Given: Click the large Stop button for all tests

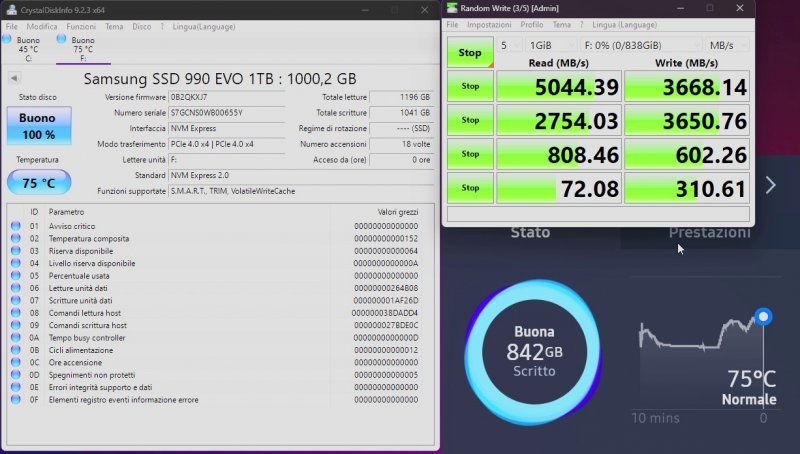Looking at the screenshot, I should coord(470,53).
